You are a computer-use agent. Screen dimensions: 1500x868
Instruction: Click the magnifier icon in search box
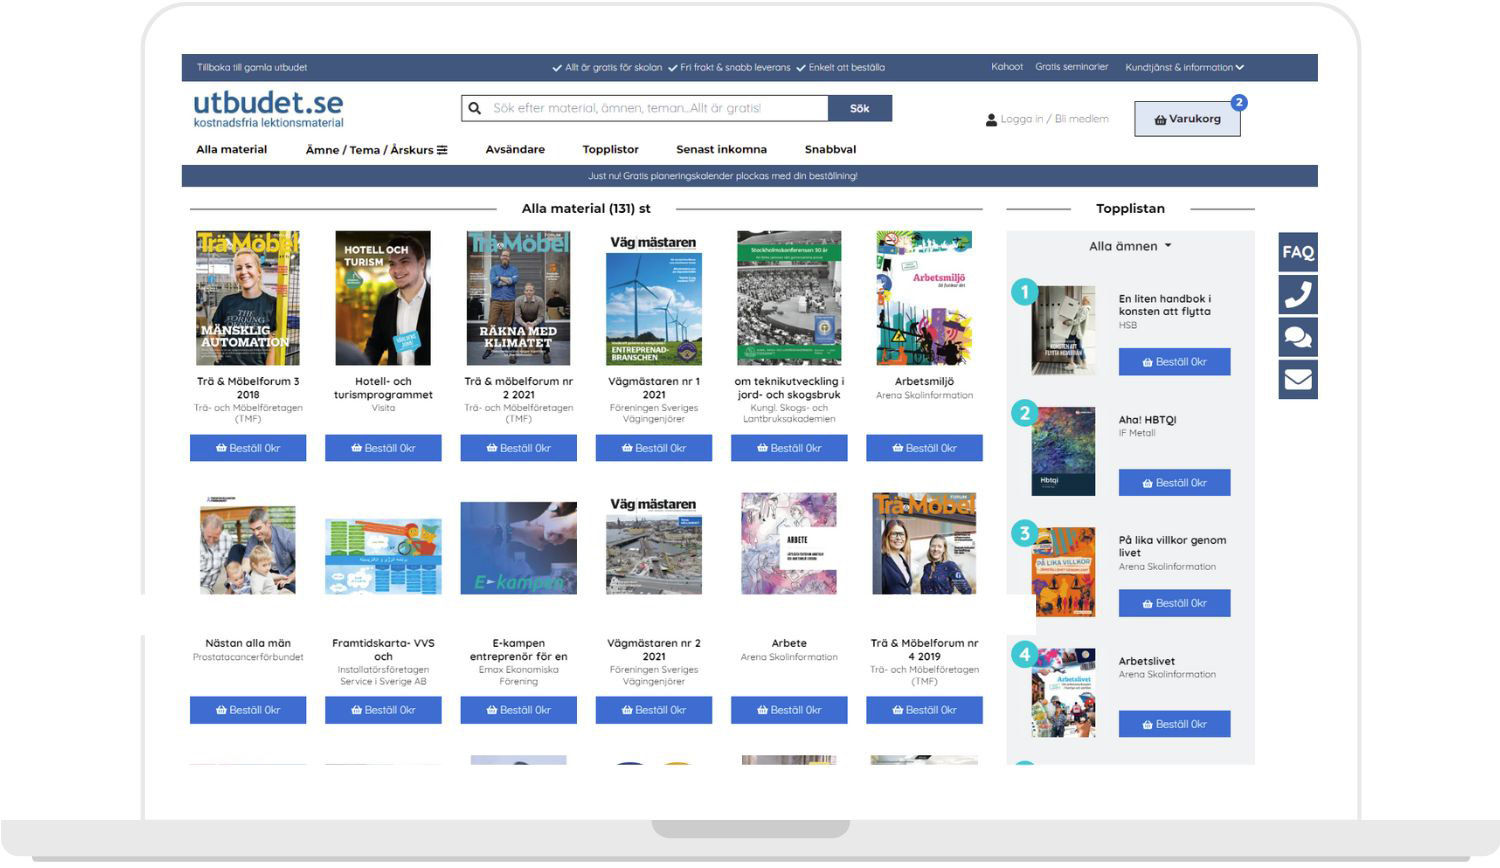tap(475, 108)
